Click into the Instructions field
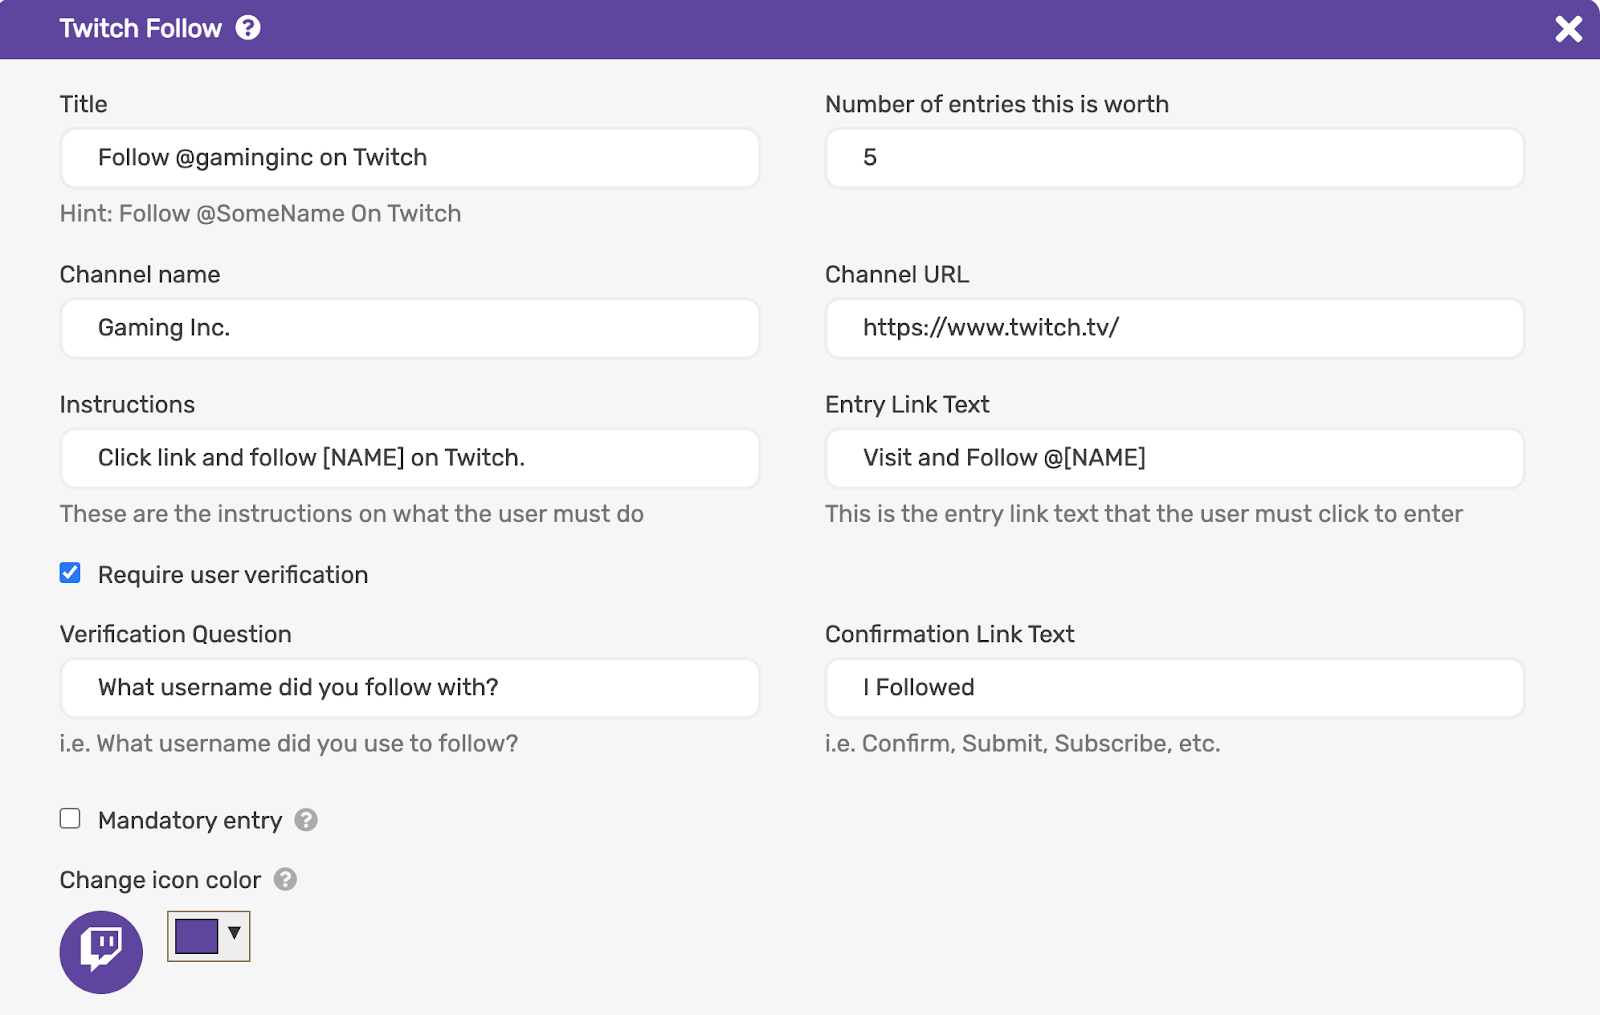This screenshot has width=1600, height=1015. (x=410, y=458)
